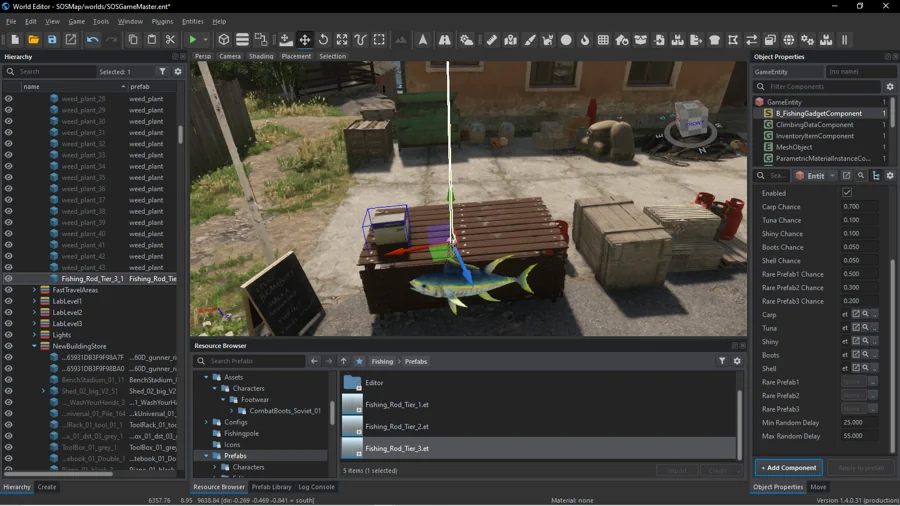Select the Move gizmo tool
900x506 pixels.
(305, 40)
